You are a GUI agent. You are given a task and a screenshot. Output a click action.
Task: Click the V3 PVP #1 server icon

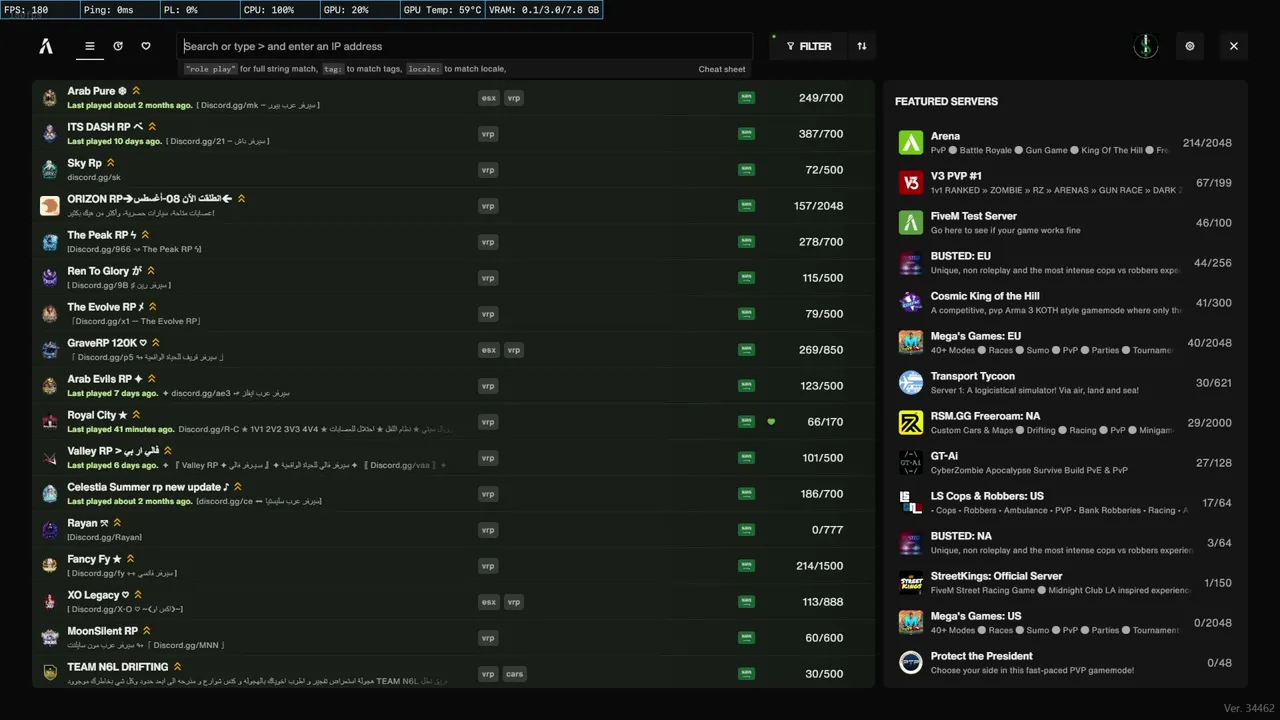[x=911, y=183]
